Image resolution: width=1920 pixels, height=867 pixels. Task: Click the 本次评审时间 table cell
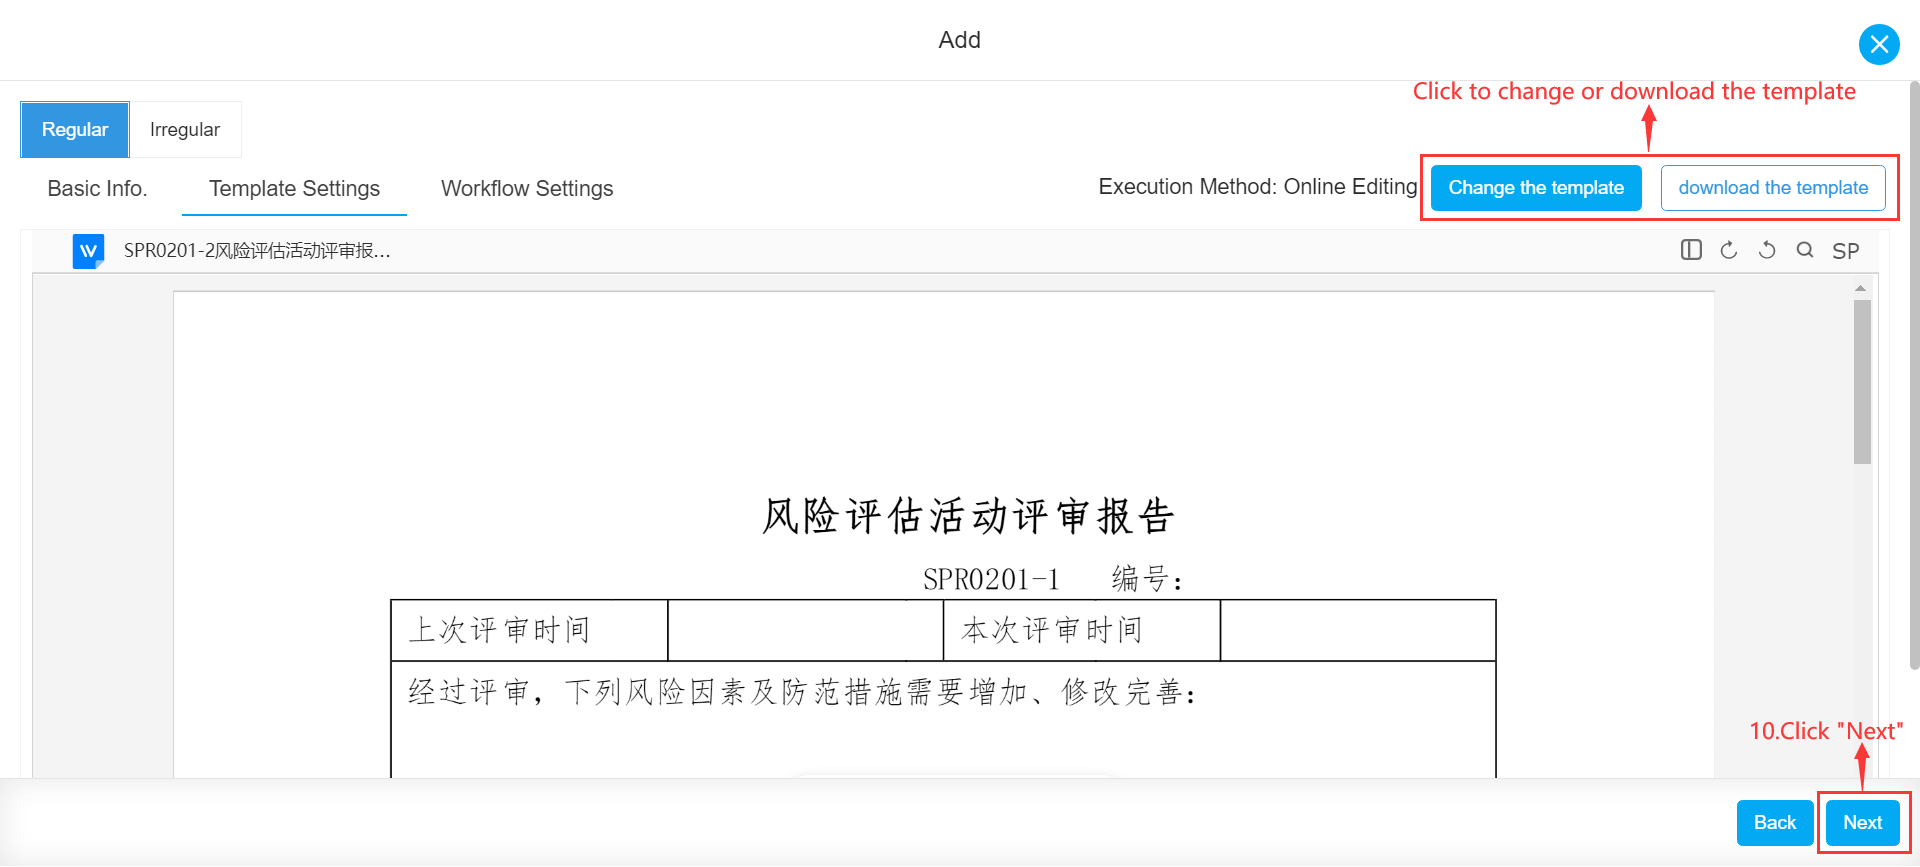click(1082, 630)
